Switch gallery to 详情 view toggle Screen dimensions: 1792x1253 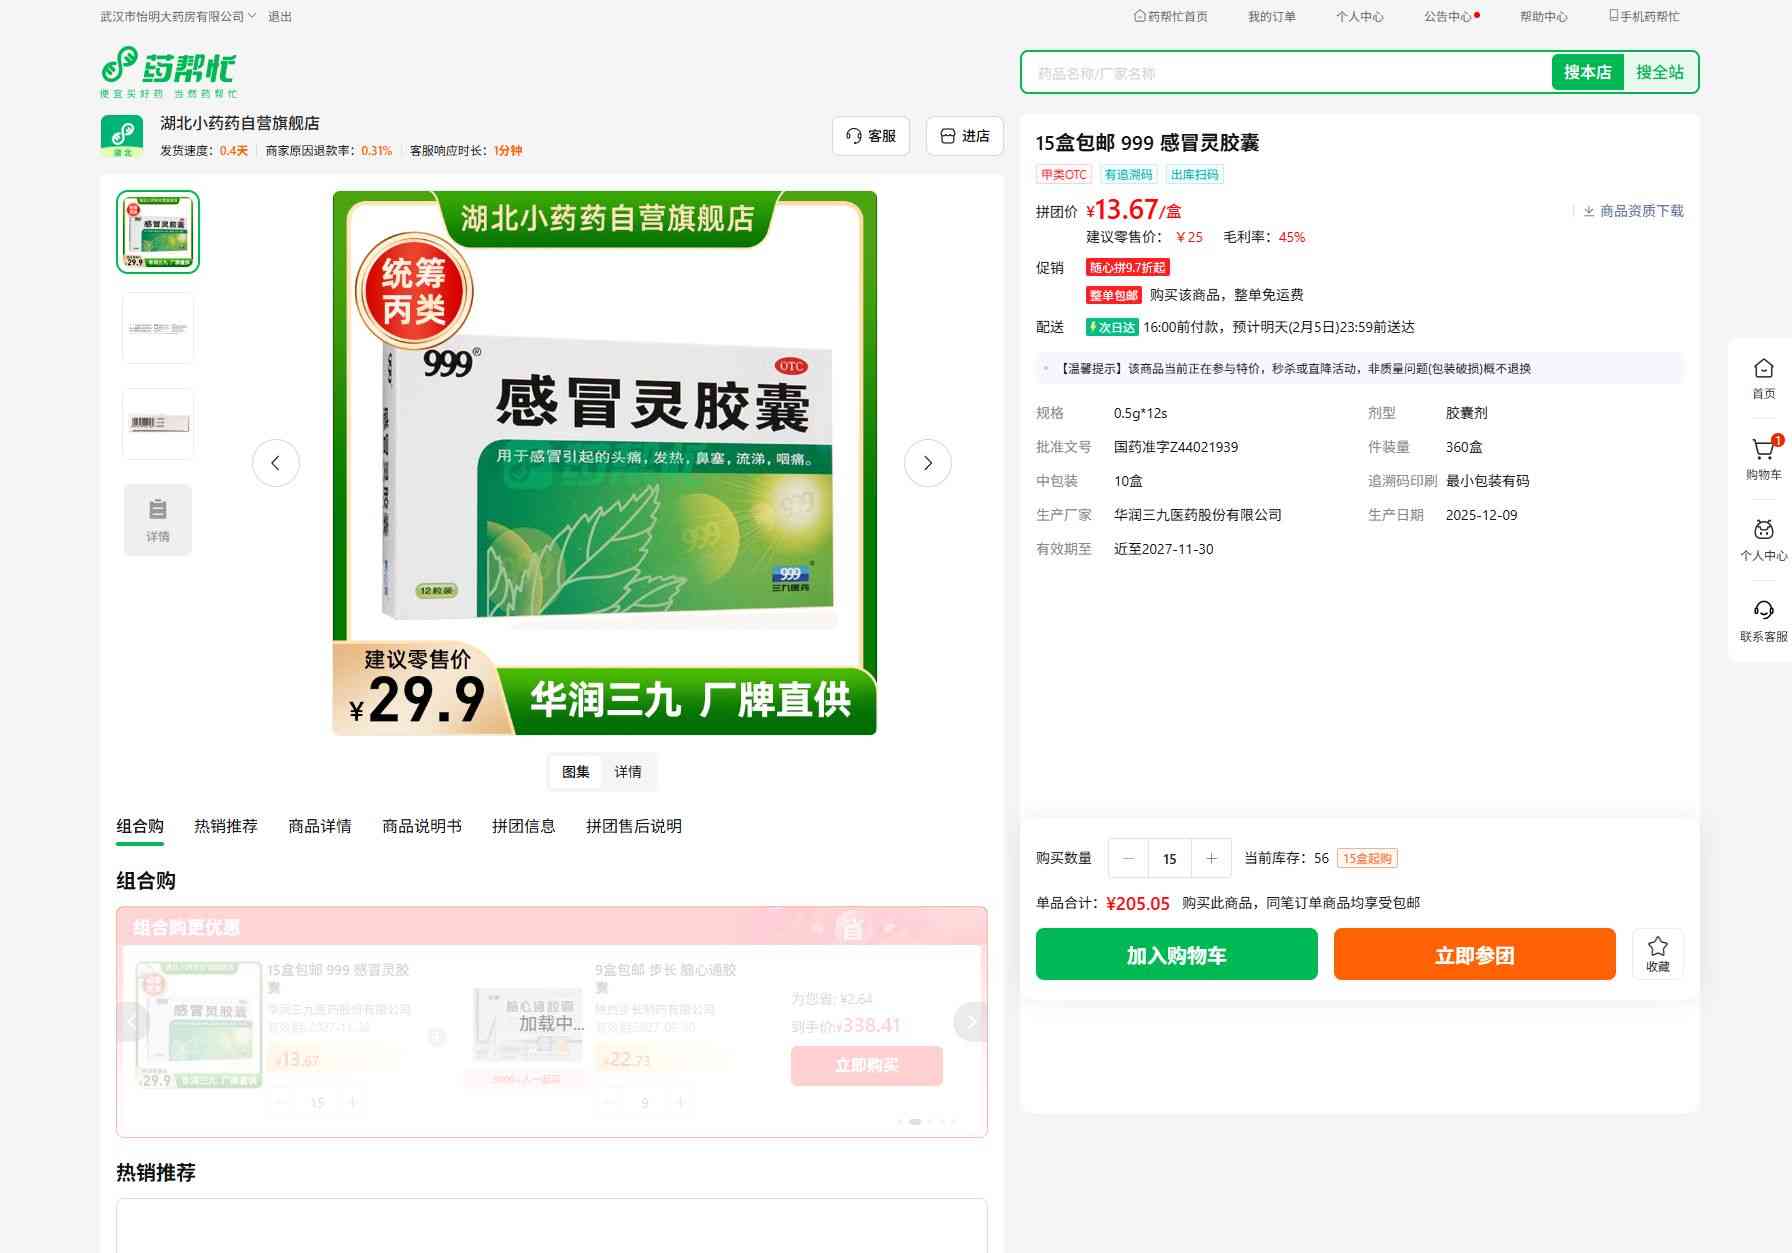click(x=628, y=772)
